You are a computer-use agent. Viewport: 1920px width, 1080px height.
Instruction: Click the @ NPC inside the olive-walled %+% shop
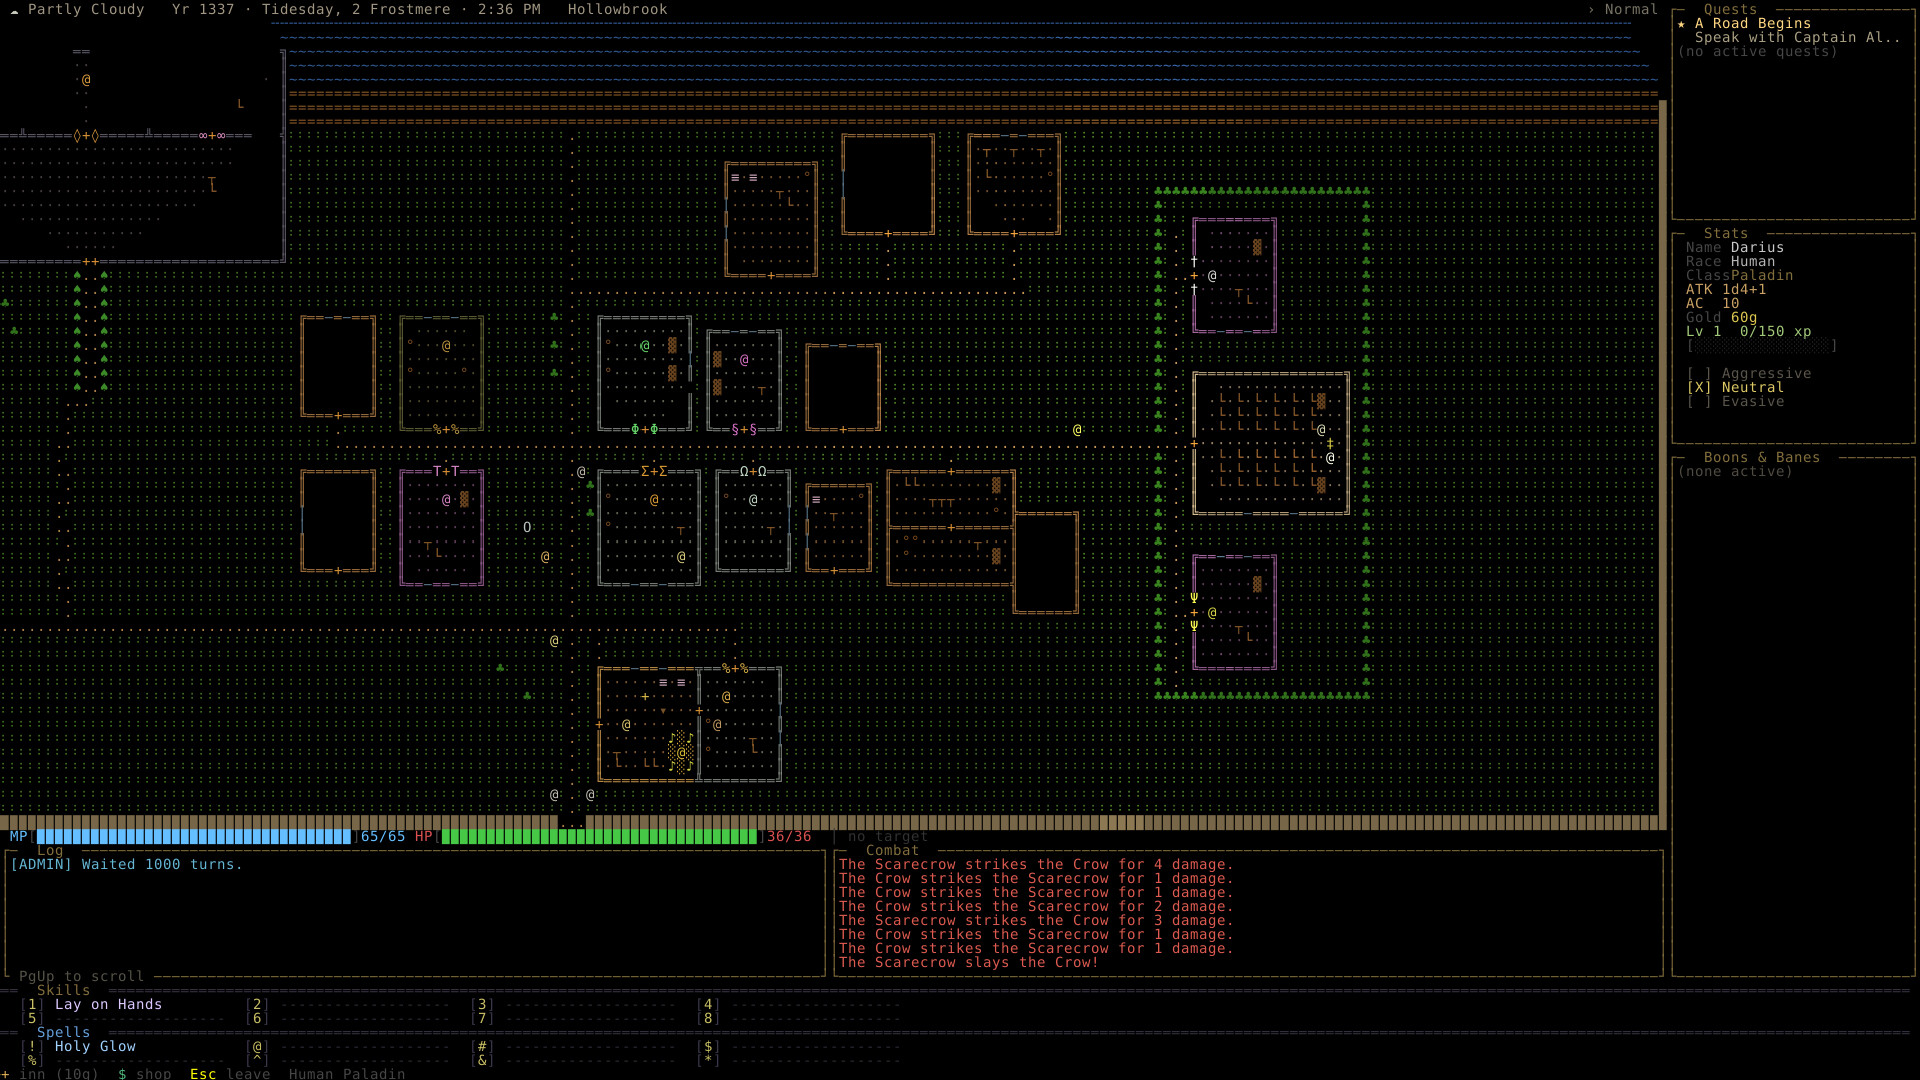tap(446, 346)
